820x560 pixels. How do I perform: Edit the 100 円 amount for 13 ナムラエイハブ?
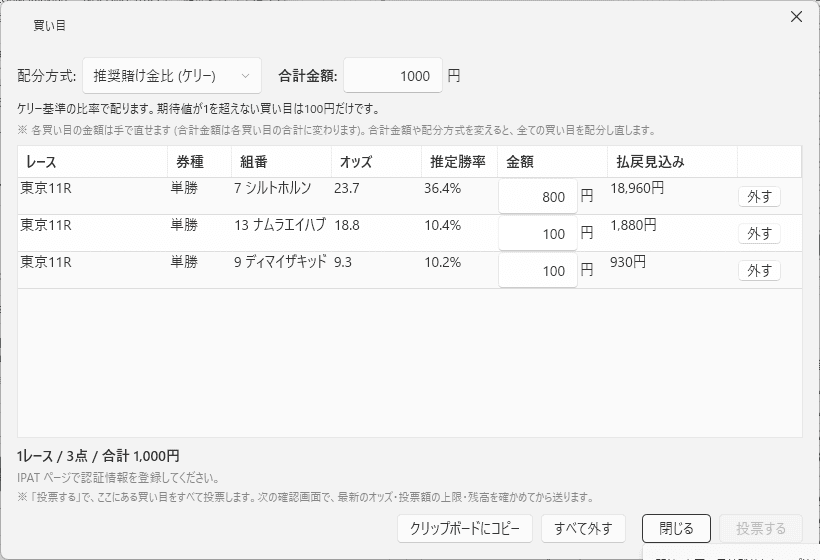tap(538, 233)
